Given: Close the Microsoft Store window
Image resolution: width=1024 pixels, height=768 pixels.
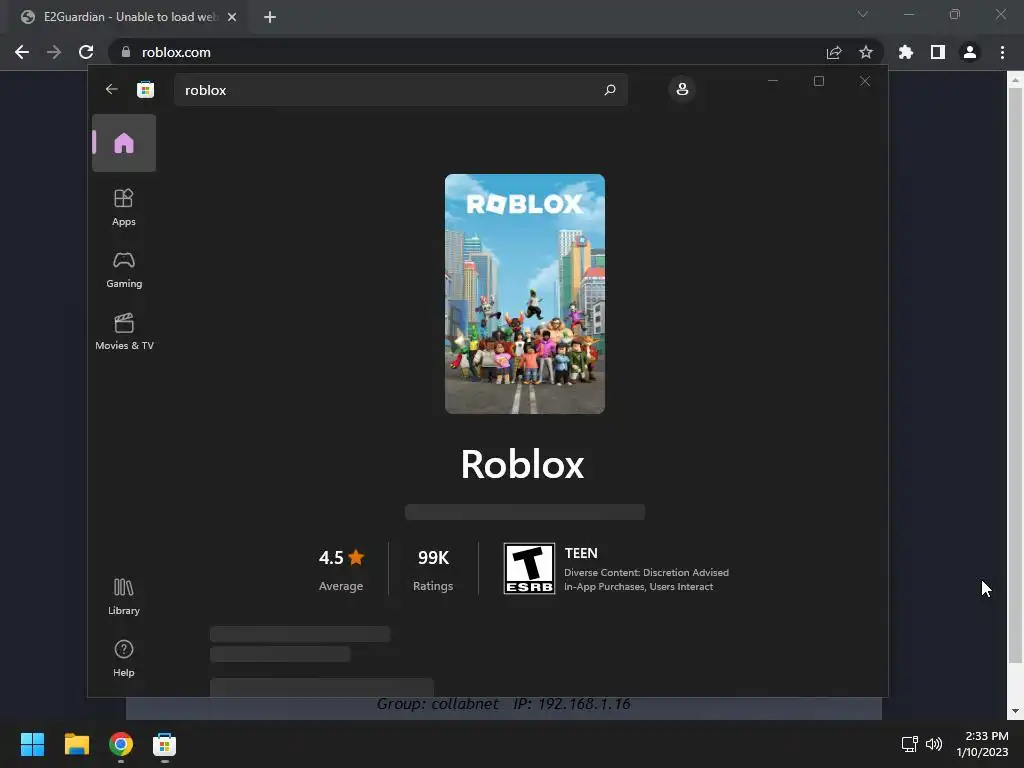Looking at the screenshot, I should pyautogui.click(x=865, y=81).
